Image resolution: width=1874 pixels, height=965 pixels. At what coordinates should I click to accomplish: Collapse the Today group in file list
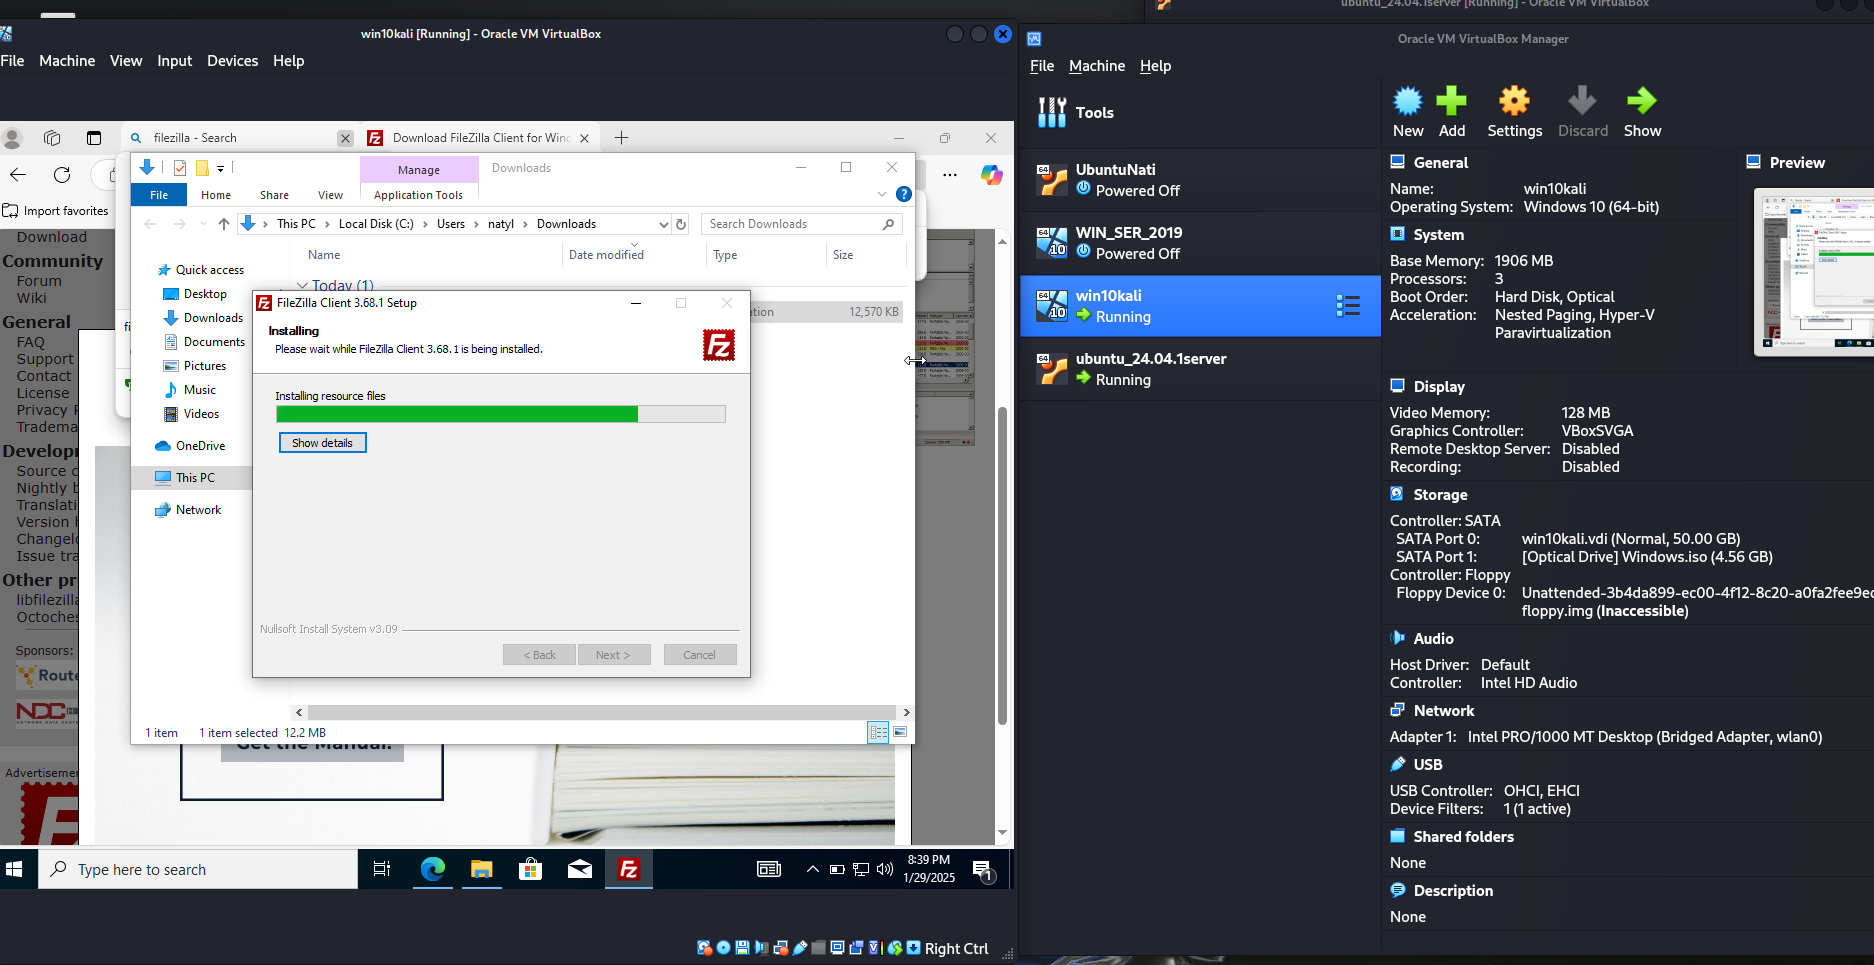point(302,286)
